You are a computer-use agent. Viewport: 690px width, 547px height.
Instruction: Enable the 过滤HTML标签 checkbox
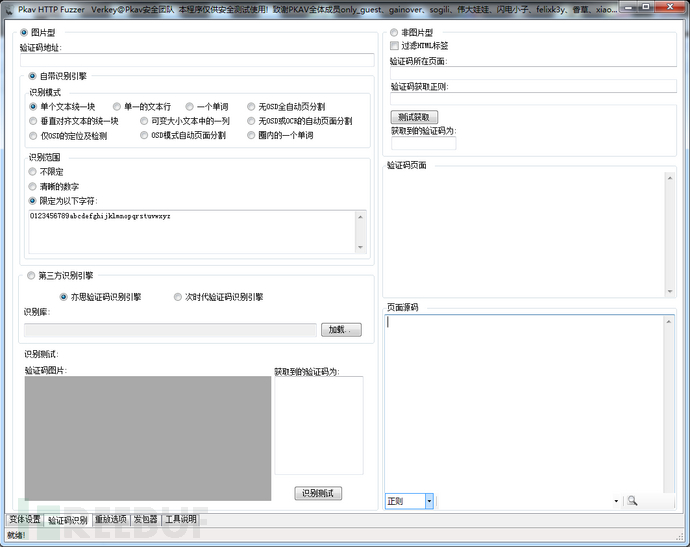[x=394, y=45]
